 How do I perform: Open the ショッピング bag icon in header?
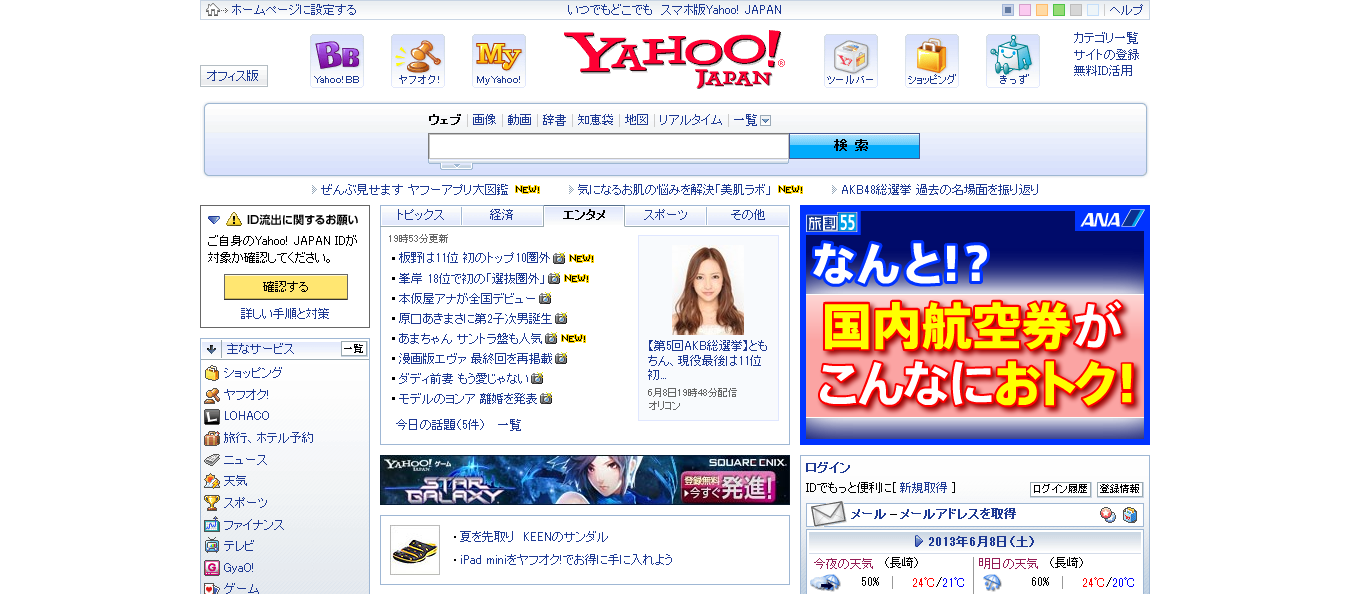pyautogui.click(x=932, y=61)
